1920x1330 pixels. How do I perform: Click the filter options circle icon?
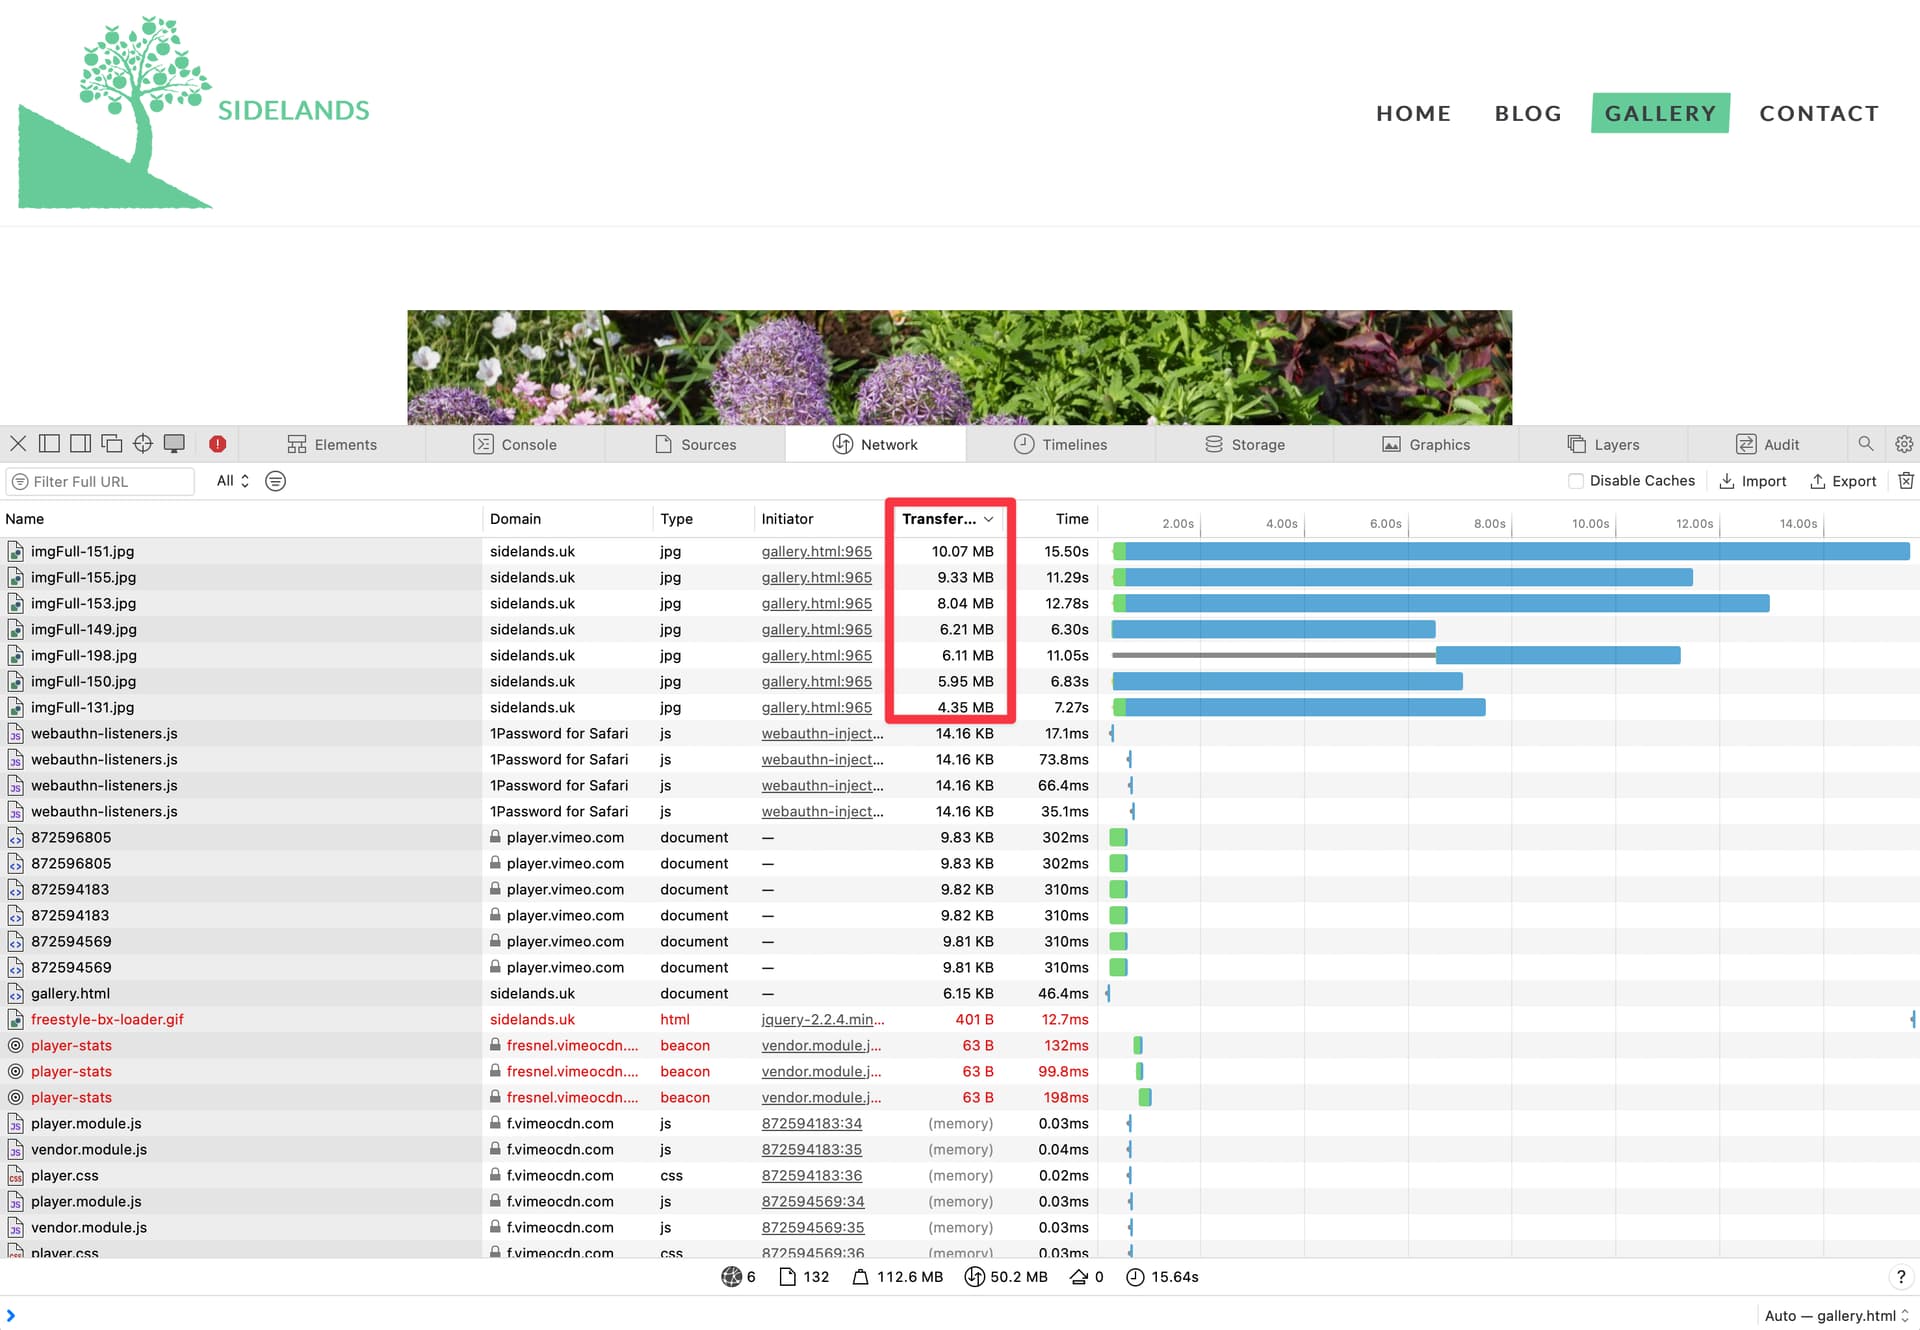click(x=275, y=481)
